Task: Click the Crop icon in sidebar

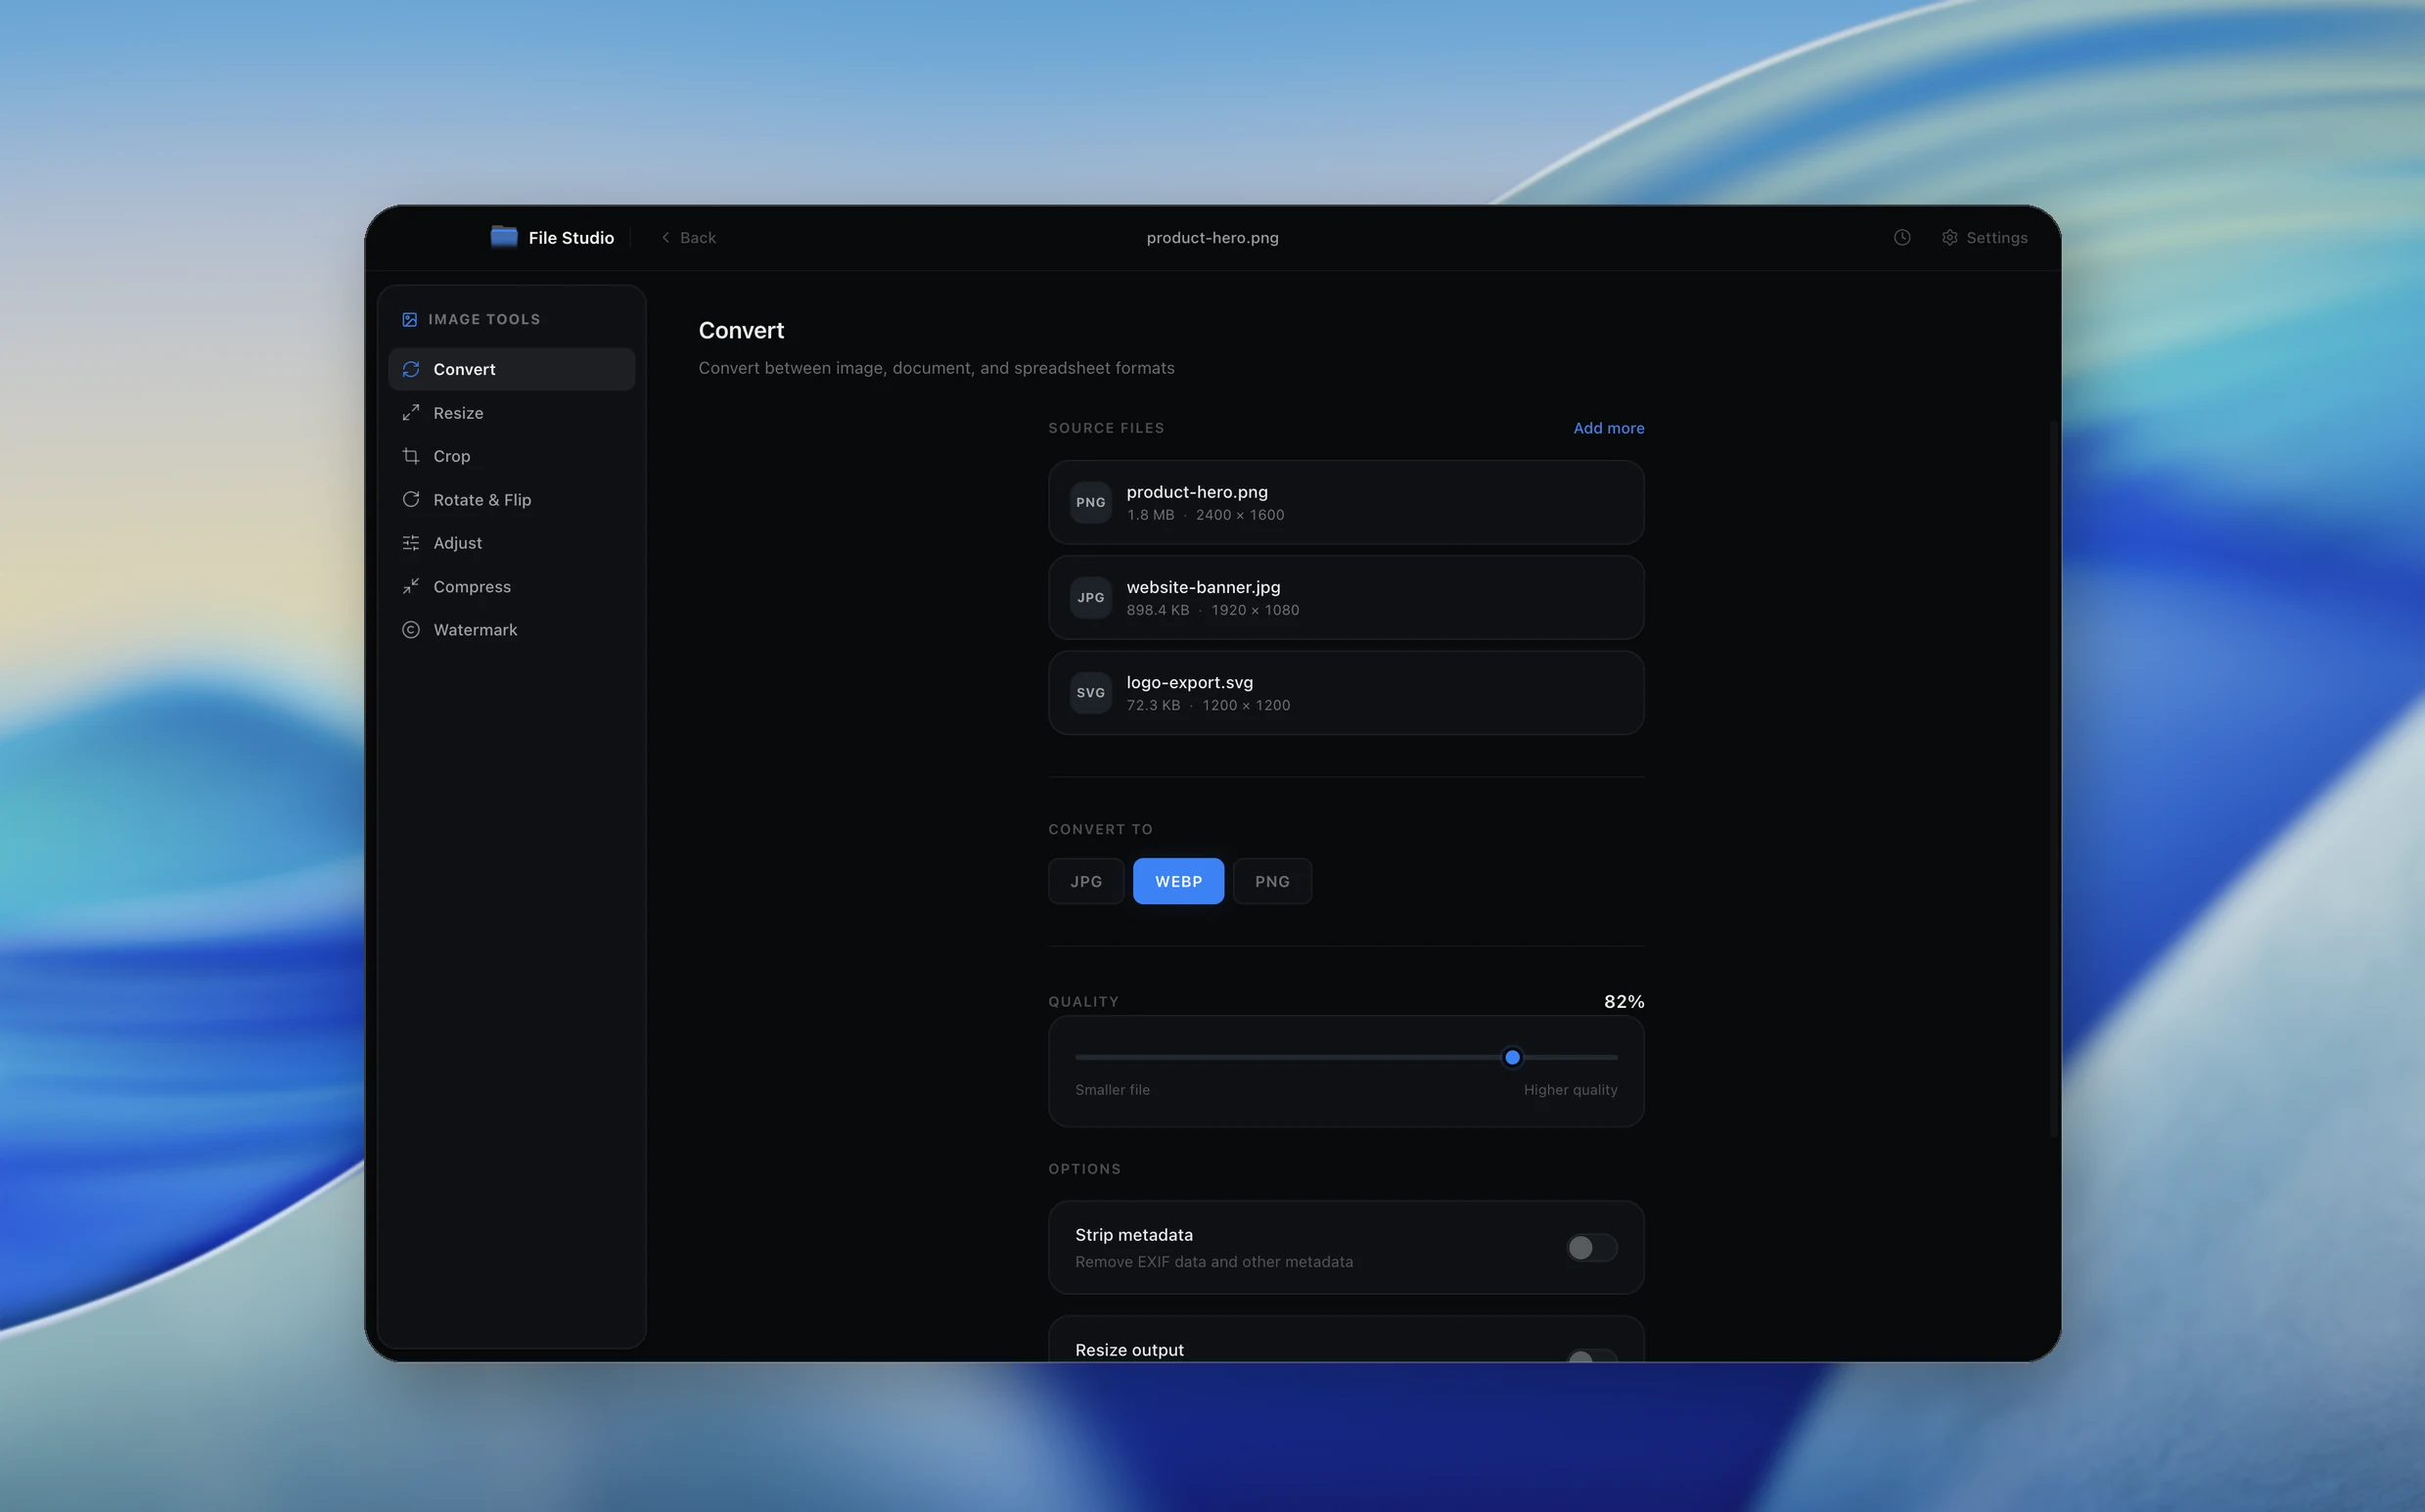Action: tap(411, 456)
